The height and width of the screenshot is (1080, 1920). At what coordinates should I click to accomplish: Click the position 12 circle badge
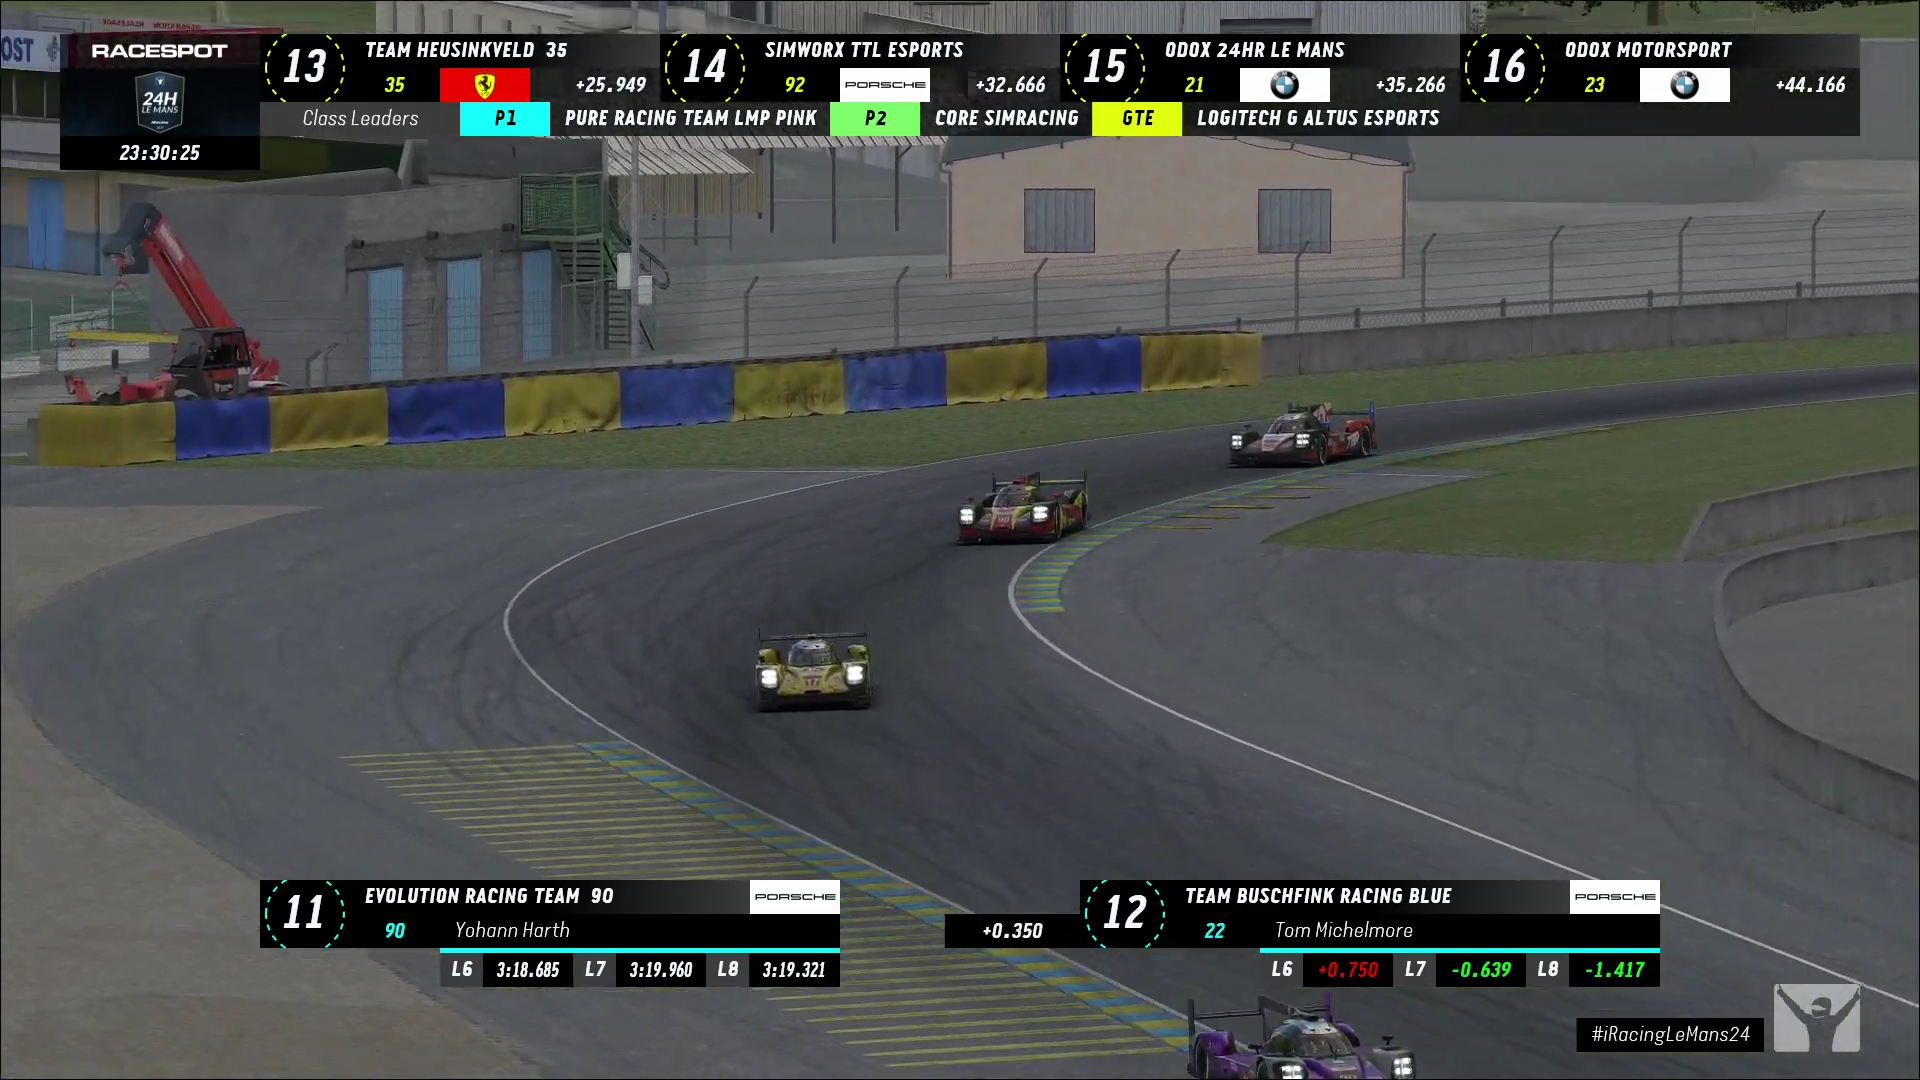[x=1125, y=913]
